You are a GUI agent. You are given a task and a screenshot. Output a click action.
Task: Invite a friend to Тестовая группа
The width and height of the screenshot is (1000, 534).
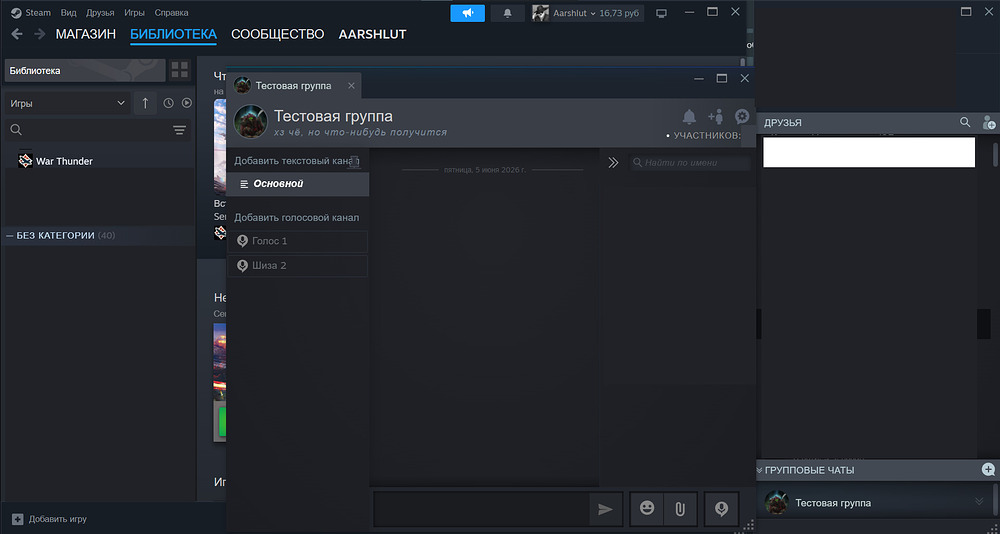[x=716, y=117]
